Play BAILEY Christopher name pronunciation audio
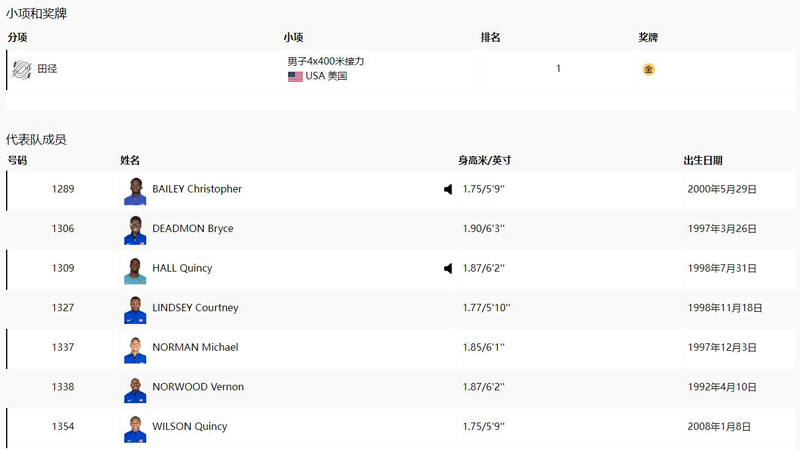The image size is (800, 450). 448,189
